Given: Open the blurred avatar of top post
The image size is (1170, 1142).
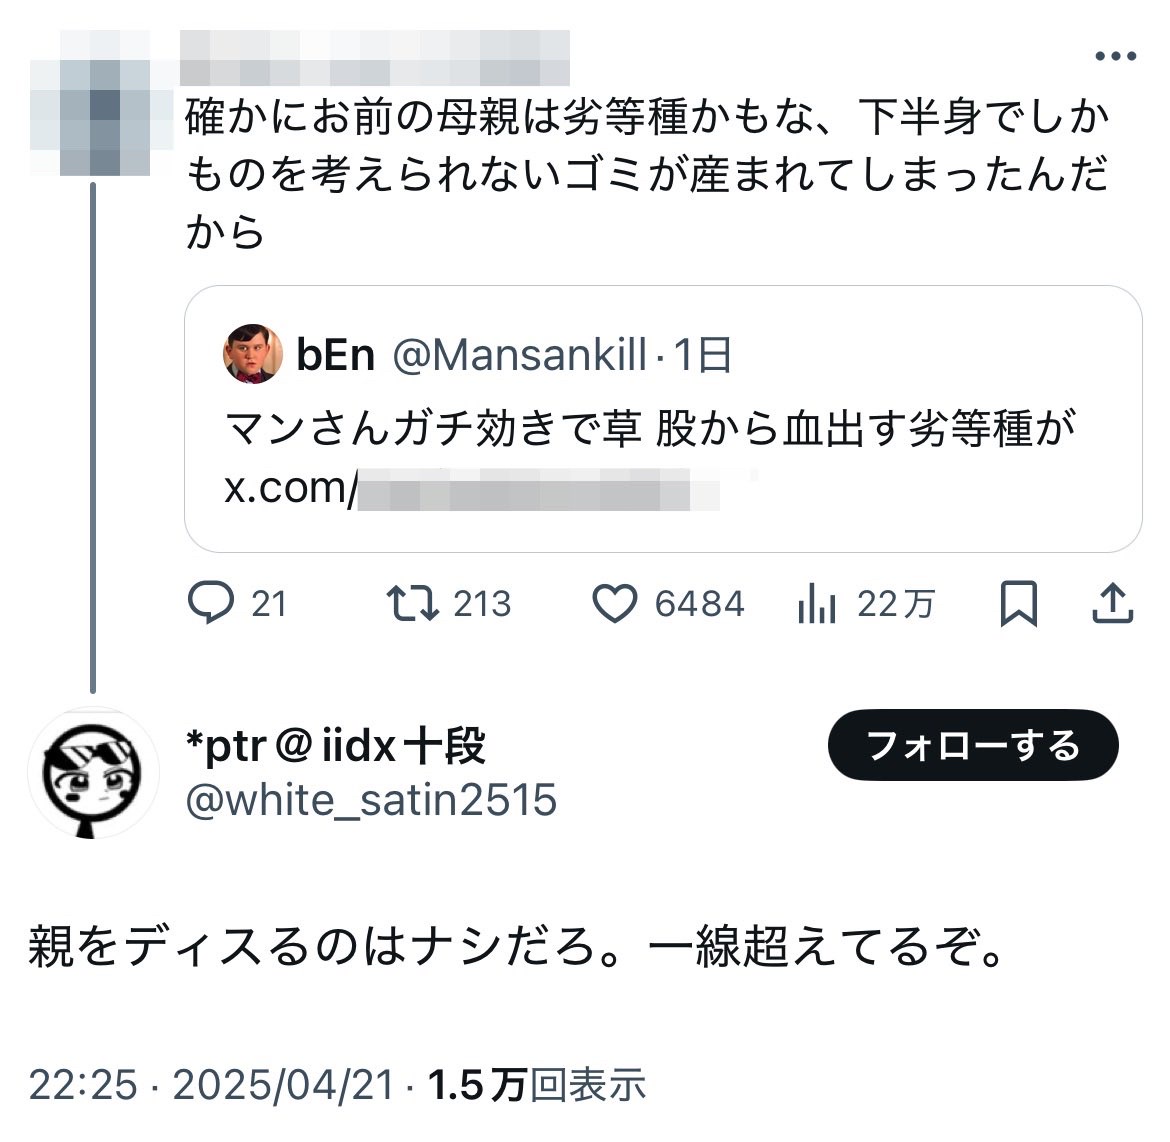Looking at the screenshot, I should pyautogui.click(x=90, y=103).
